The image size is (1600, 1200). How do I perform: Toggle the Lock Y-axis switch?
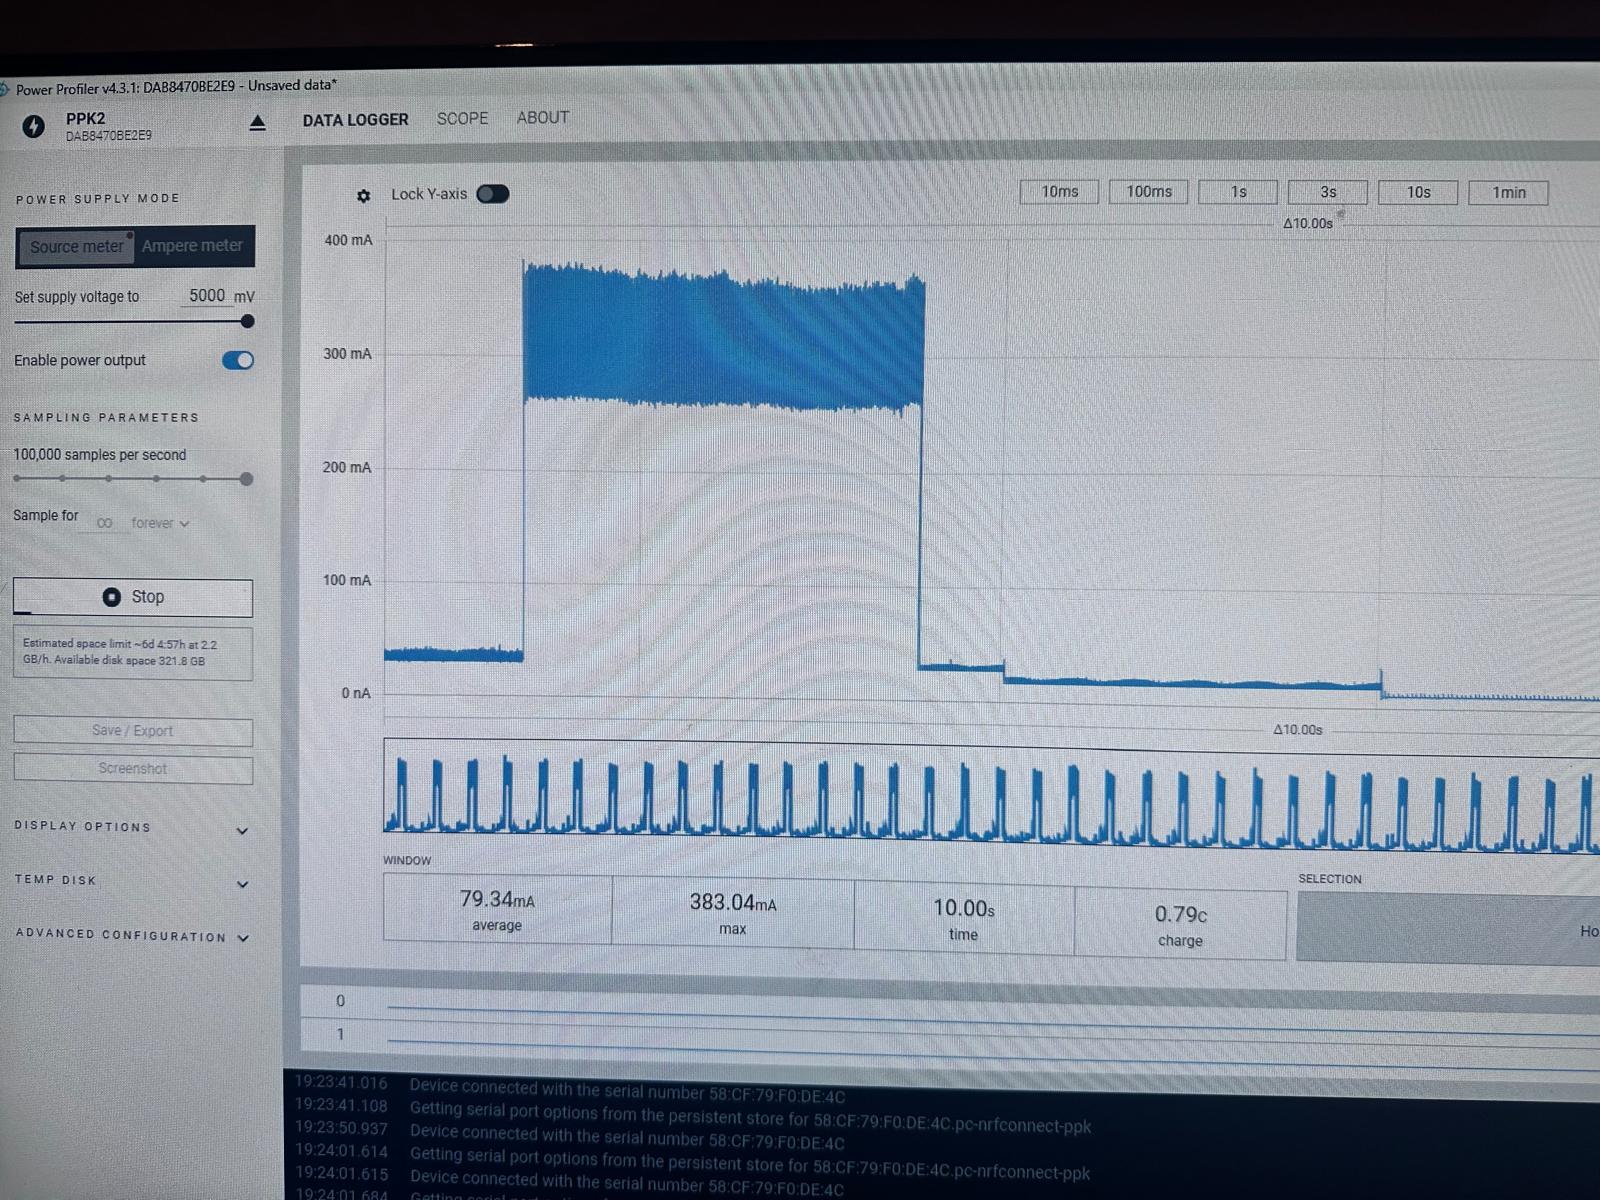click(x=492, y=194)
